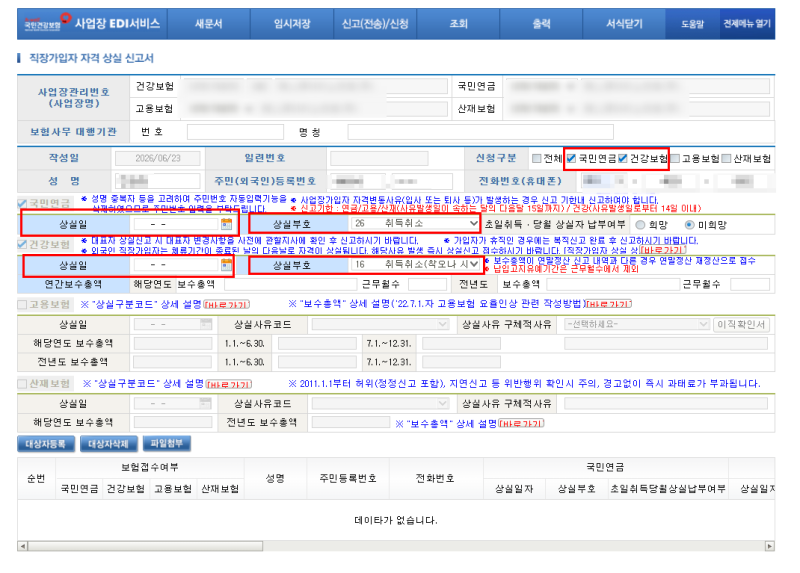The image size is (800, 573).
Task: Check the 산재보험 신청구분 checkbox
Action: tap(727, 159)
